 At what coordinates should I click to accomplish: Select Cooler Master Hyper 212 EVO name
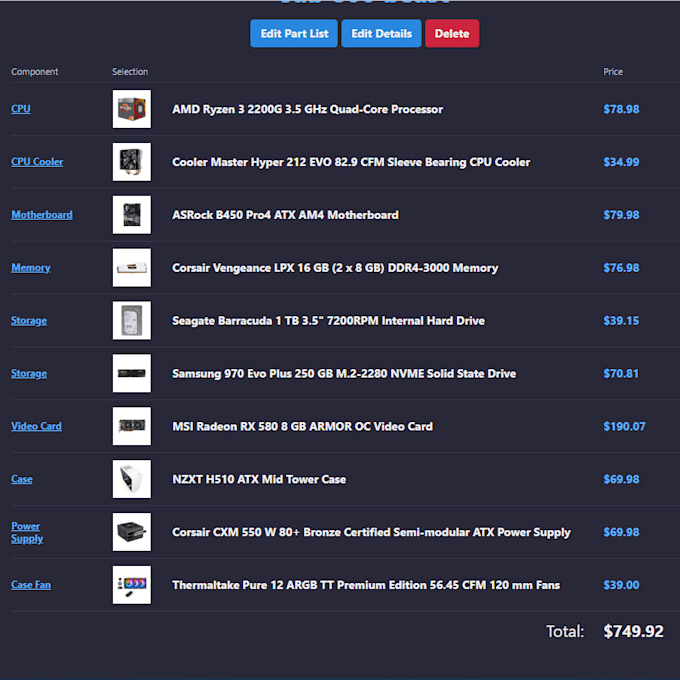point(351,162)
